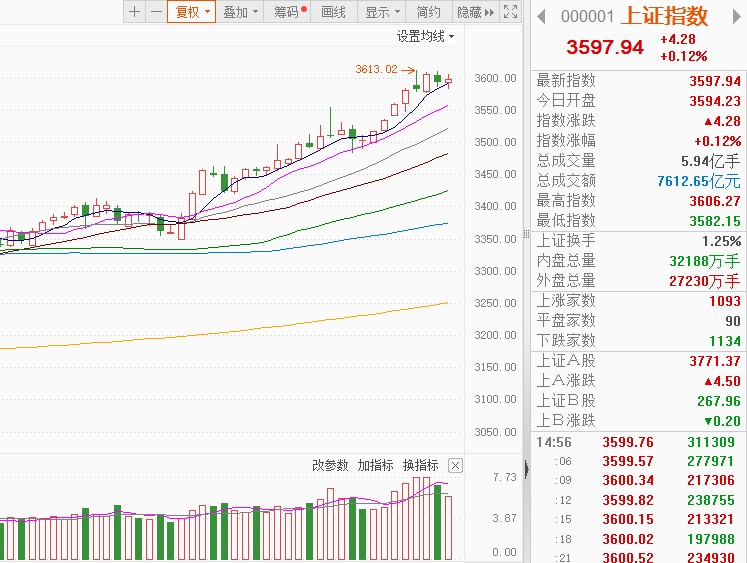This screenshot has height=563, width=747.
Task: Click the 3250.00 price axis label
Action: pos(495,303)
